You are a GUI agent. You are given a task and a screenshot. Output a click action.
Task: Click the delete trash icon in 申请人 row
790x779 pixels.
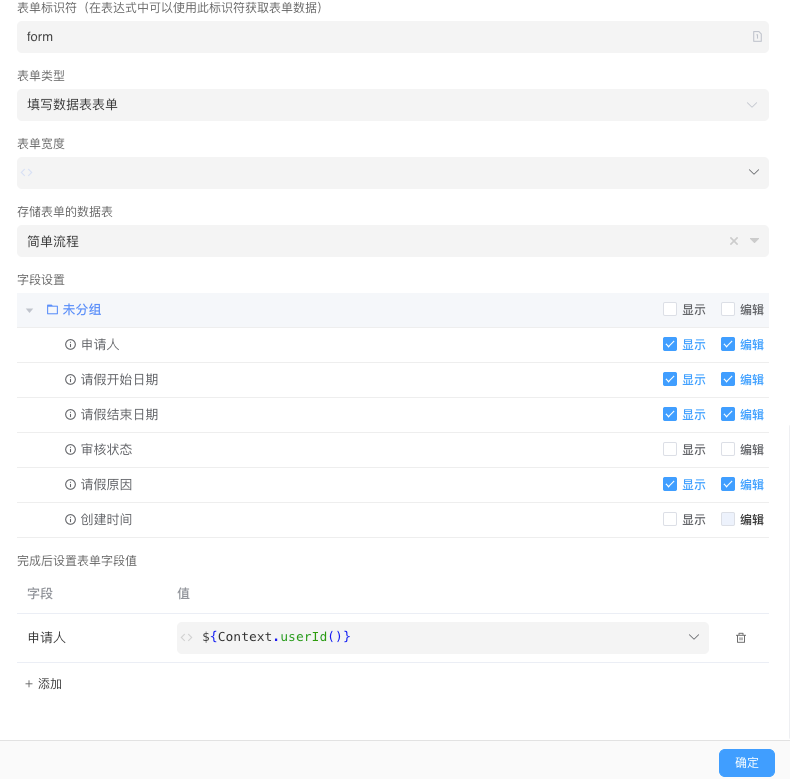coord(741,638)
